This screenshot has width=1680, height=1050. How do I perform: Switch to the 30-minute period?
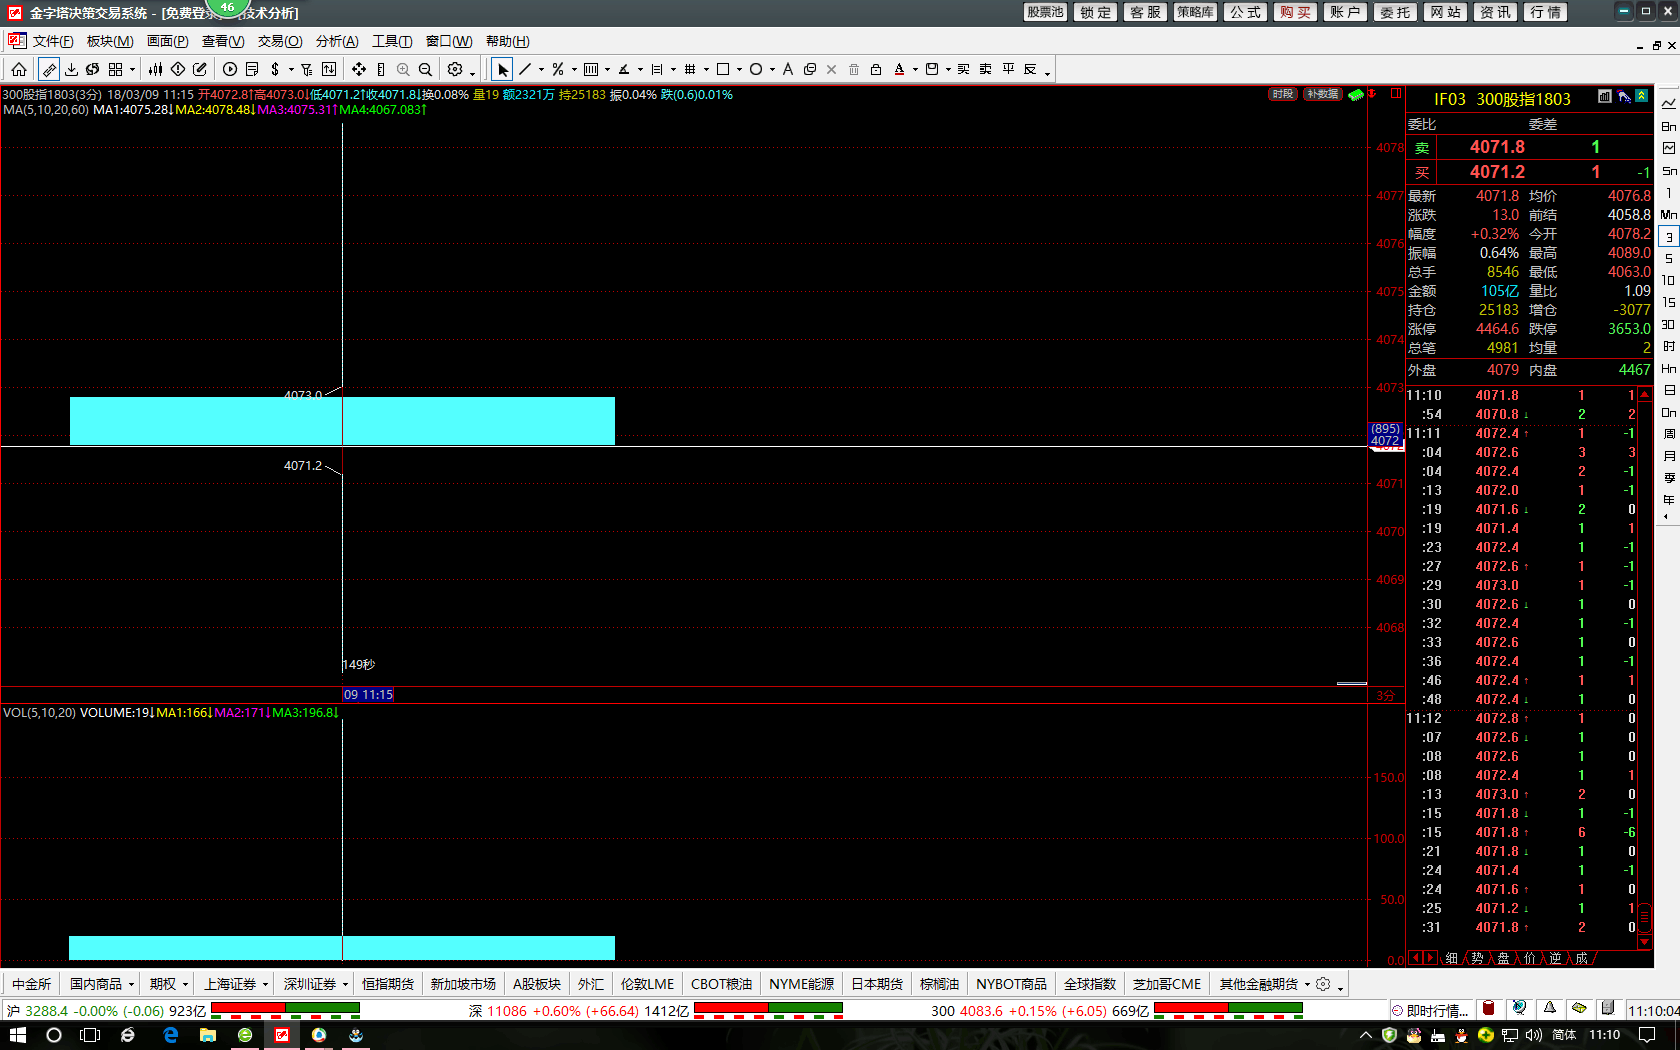tap(1668, 325)
